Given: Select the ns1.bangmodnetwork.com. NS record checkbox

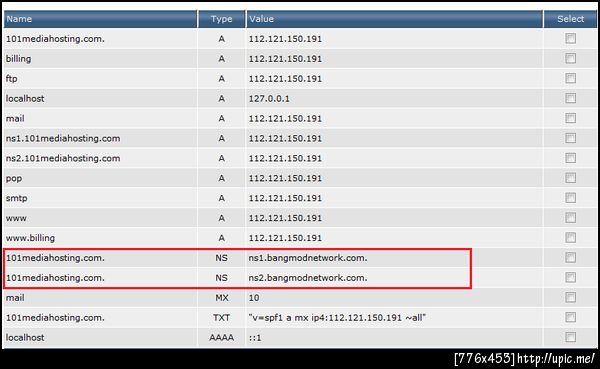Looking at the screenshot, I should [571, 257].
